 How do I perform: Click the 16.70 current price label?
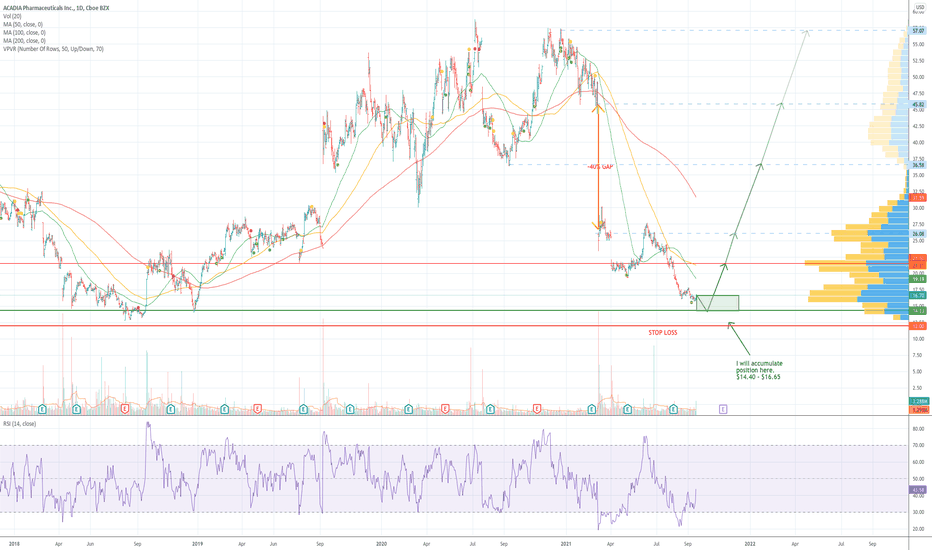point(918,295)
